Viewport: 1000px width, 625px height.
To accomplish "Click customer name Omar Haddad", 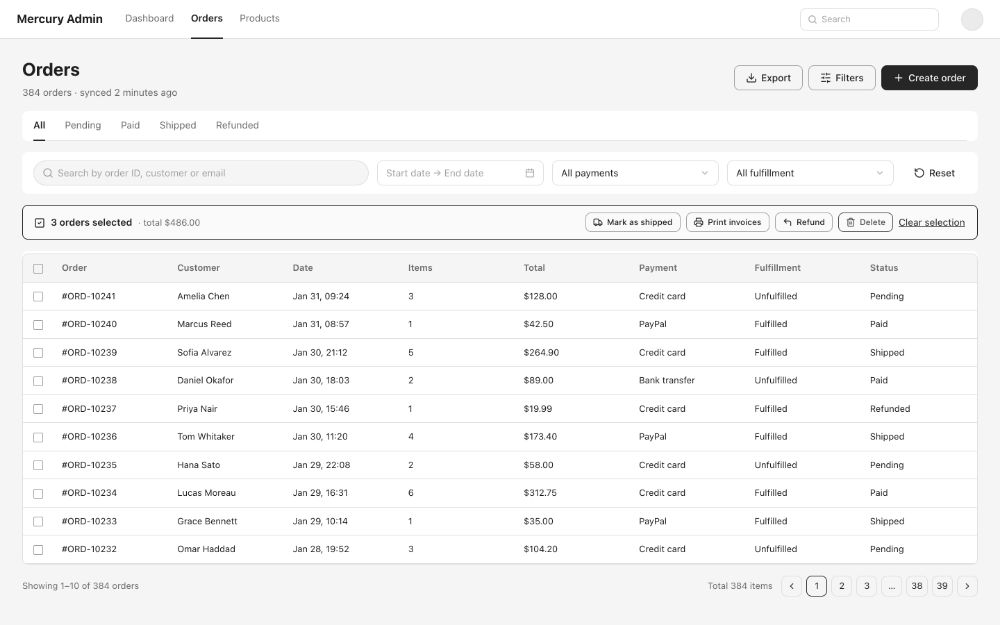I will coord(206,549).
